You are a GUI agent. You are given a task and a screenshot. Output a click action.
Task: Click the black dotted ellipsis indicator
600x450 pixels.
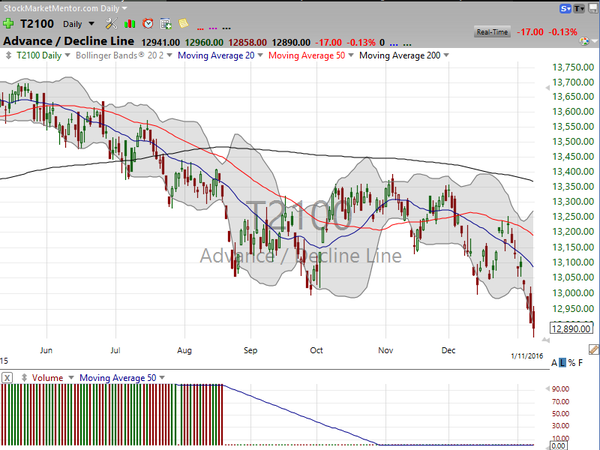pyautogui.click(x=227, y=28)
